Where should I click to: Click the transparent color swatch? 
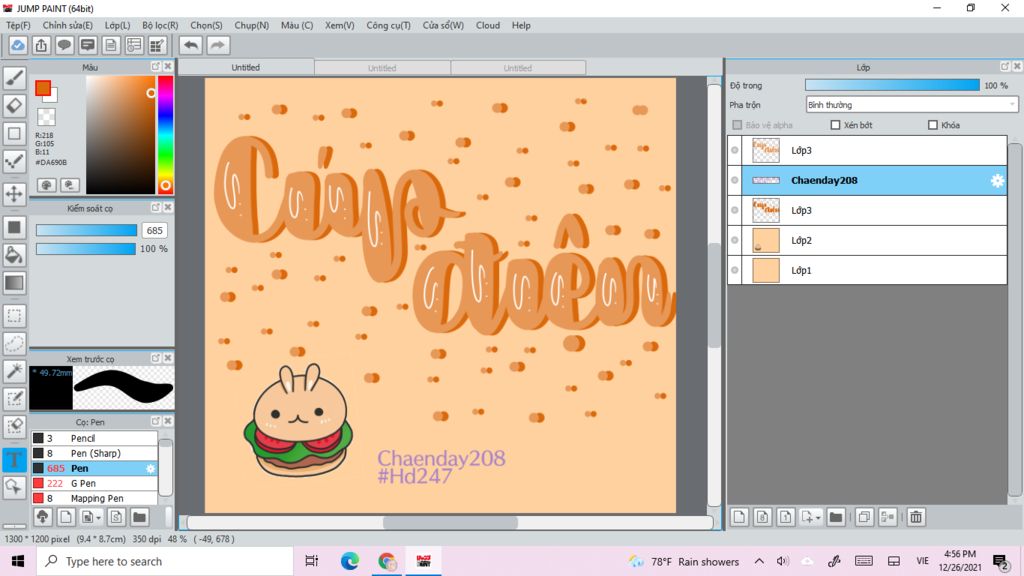pos(46,117)
